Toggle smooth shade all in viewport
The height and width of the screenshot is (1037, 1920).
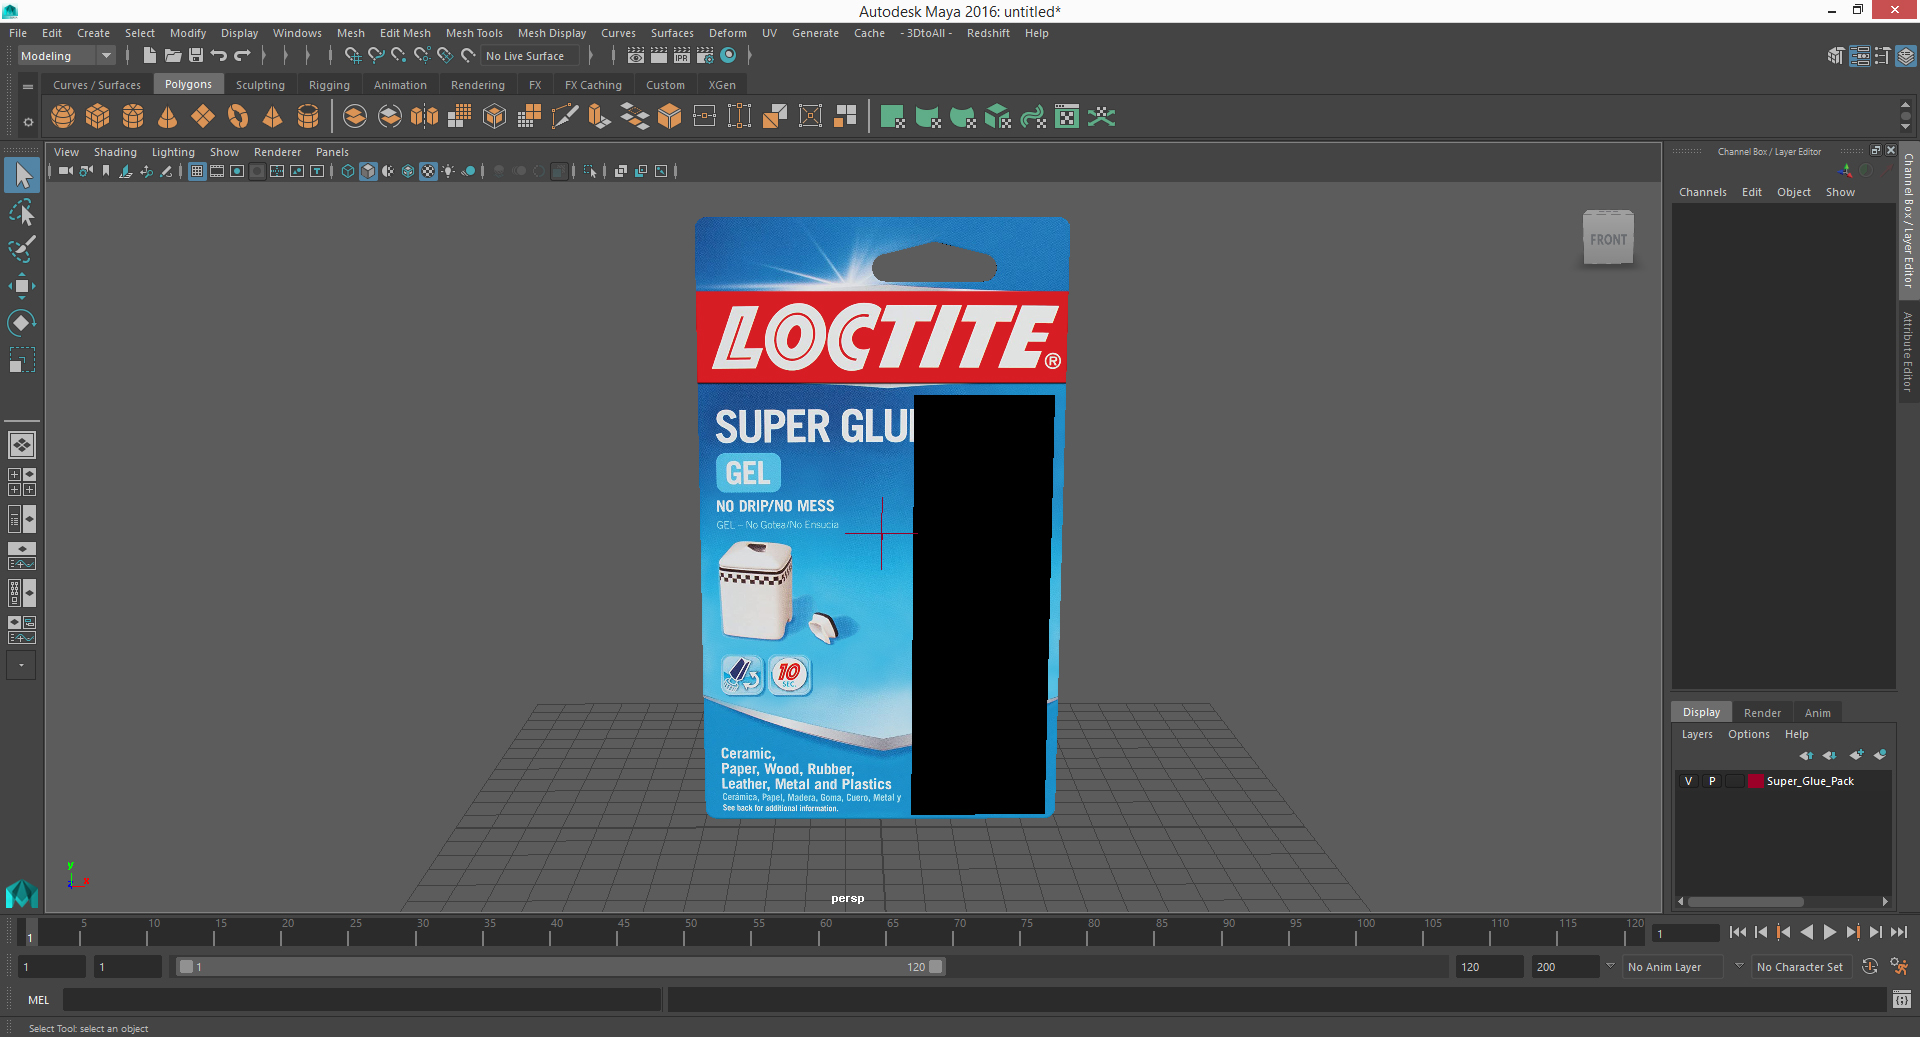point(368,171)
